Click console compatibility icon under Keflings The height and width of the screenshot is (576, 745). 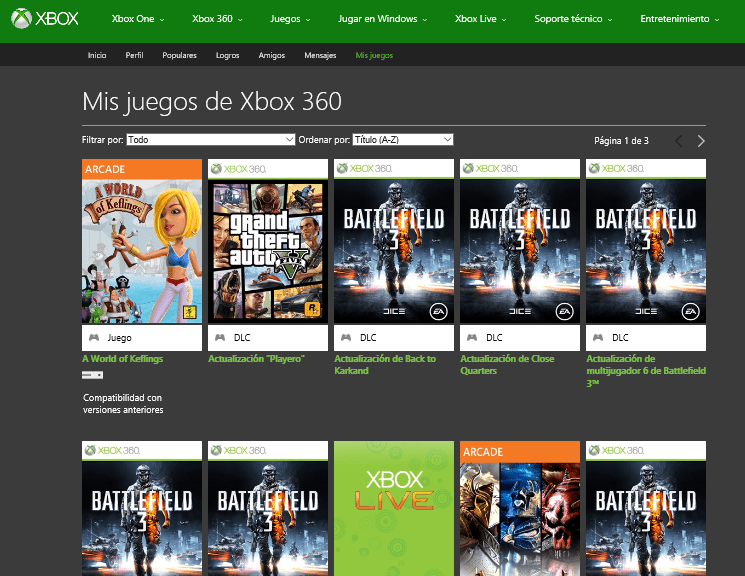[92, 375]
